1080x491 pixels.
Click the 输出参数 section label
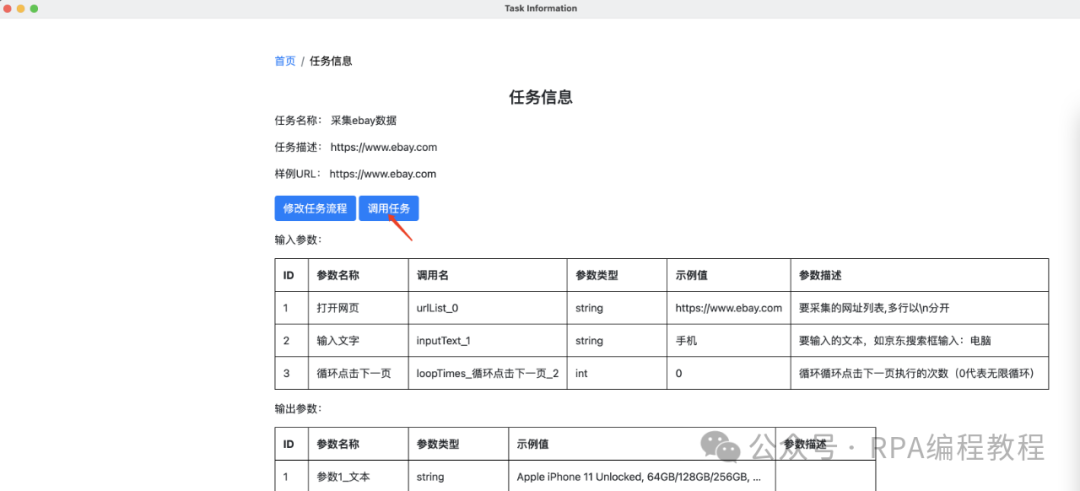(x=298, y=408)
